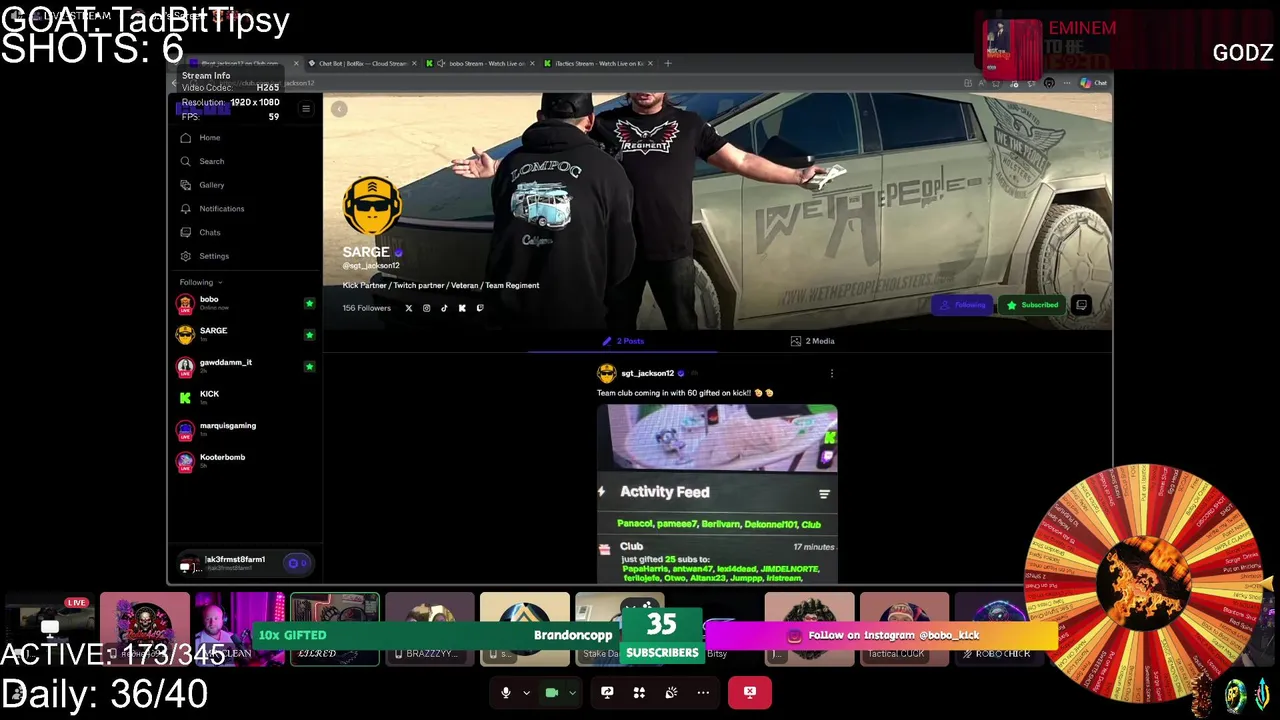Toggle the camera in call bar
The height and width of the screenshot is (720, 1280).
[551, 692]
